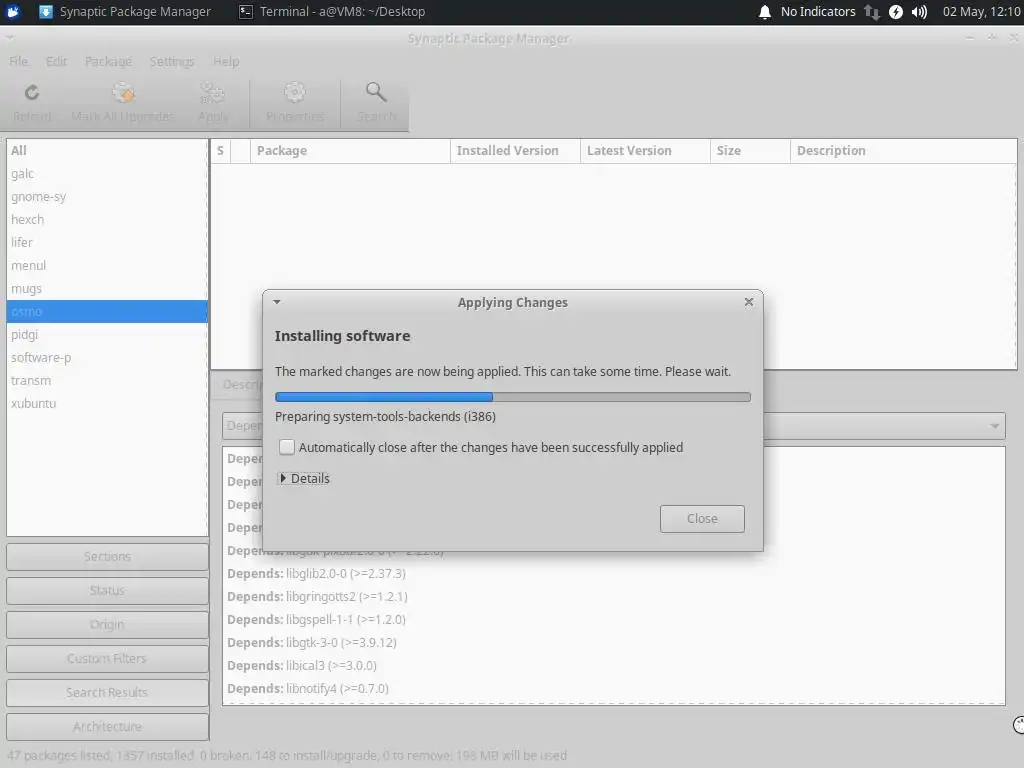Select mugs in the filter list
The image size is (1024, 768).
click(107, 289)
